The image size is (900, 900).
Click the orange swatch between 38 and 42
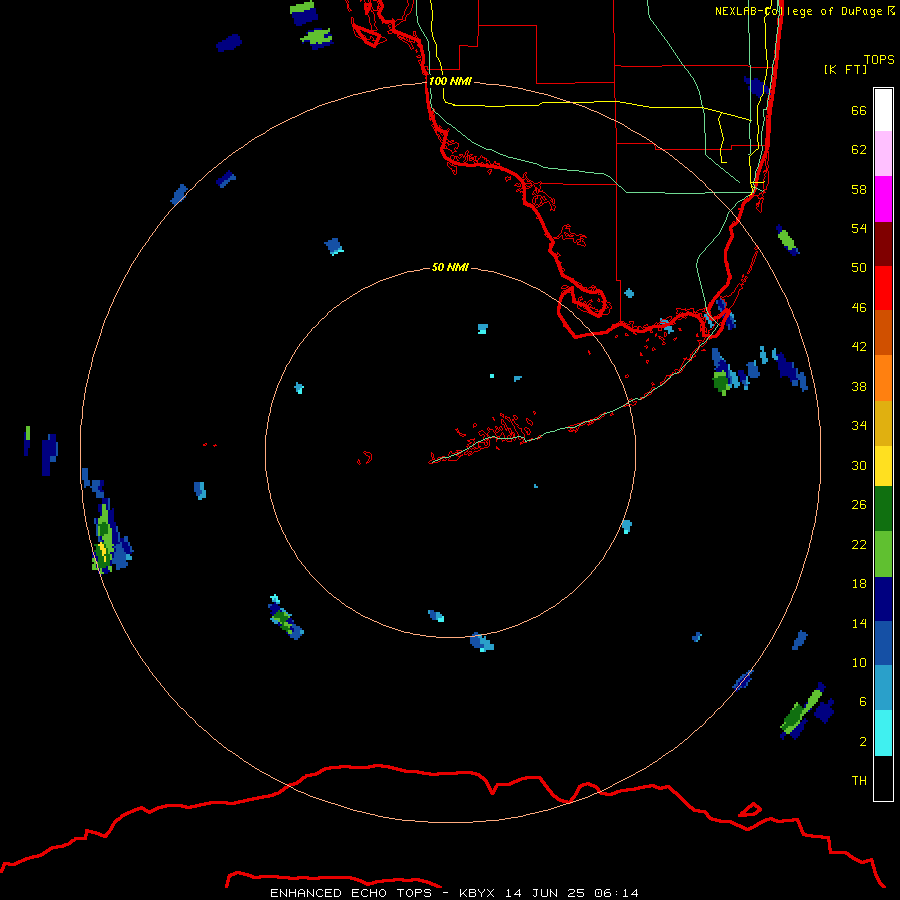point(883,378)
